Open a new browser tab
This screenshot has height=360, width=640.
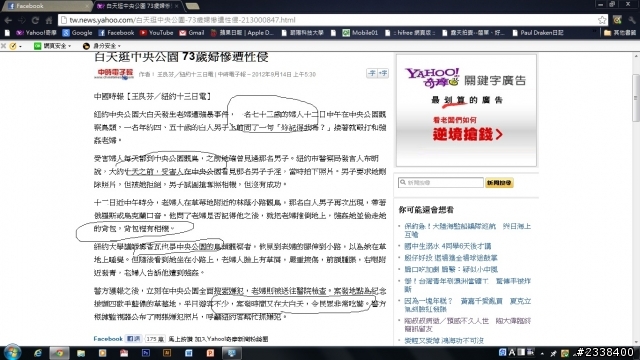click(x=192, y=6)
